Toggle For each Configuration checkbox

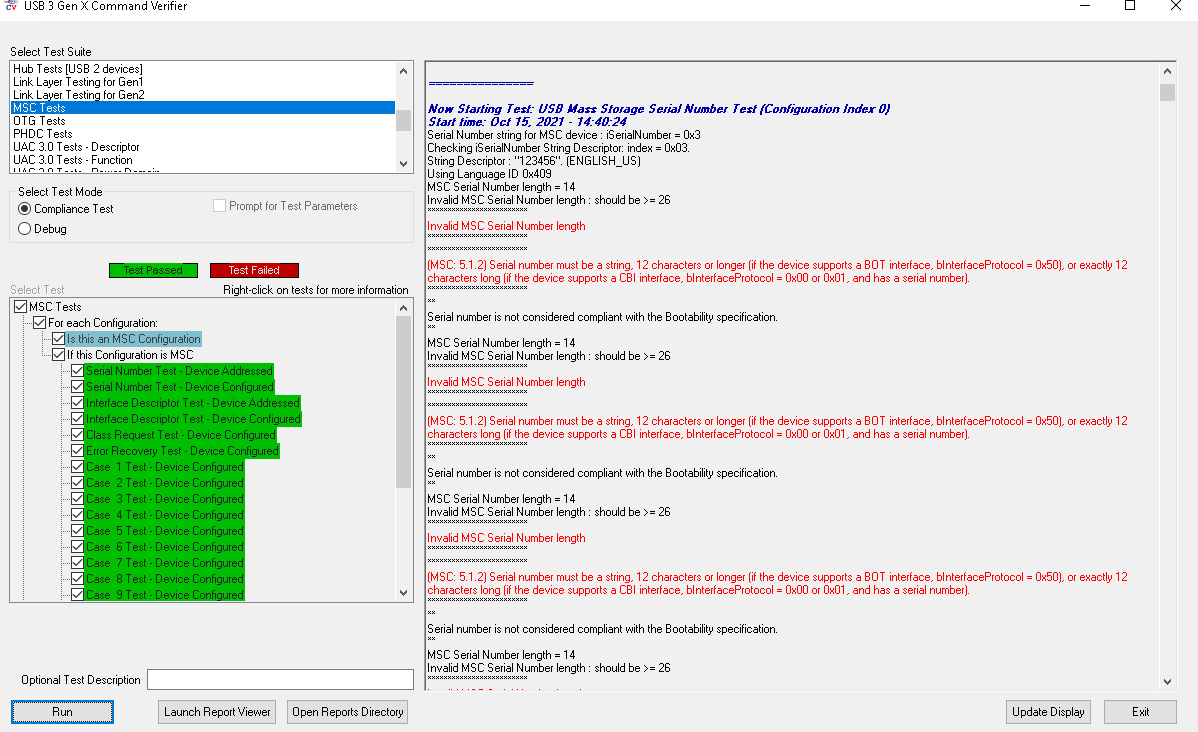click(x=40, y=322)
